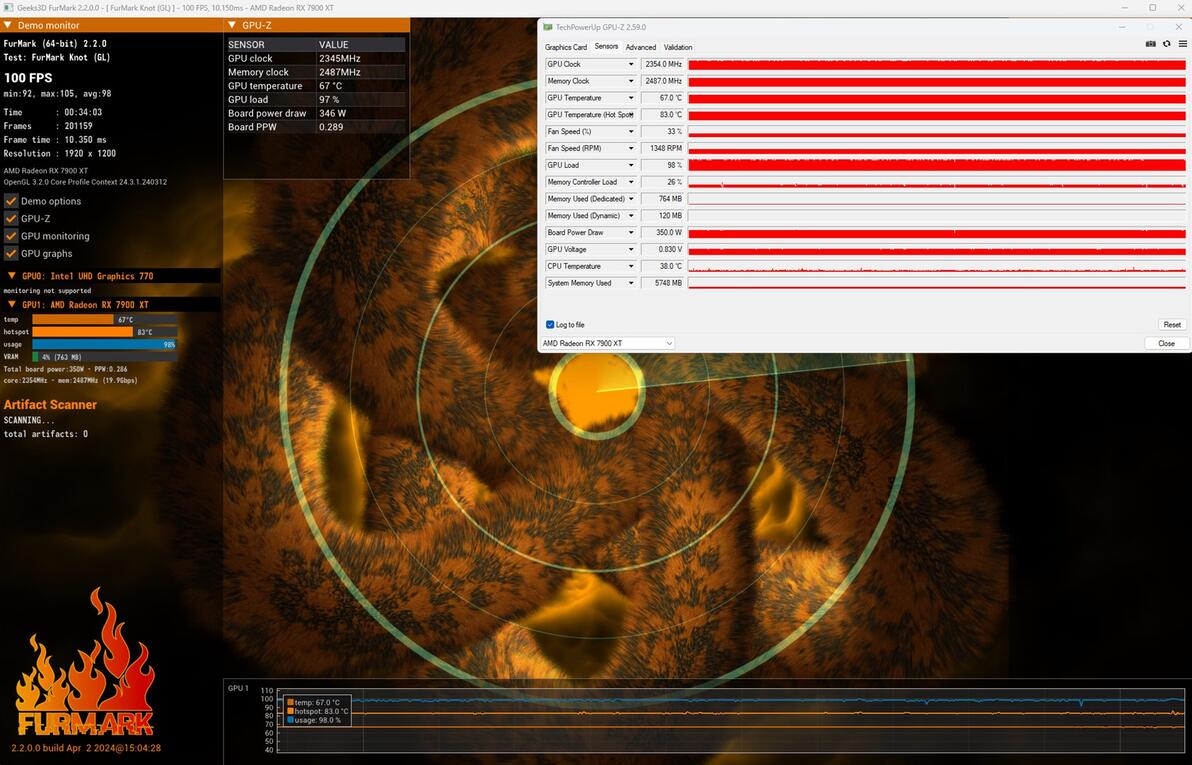1192x765 pixels.
Task: Select the Sensors tab
Action: pyautogui.click(x=606, y=46)
